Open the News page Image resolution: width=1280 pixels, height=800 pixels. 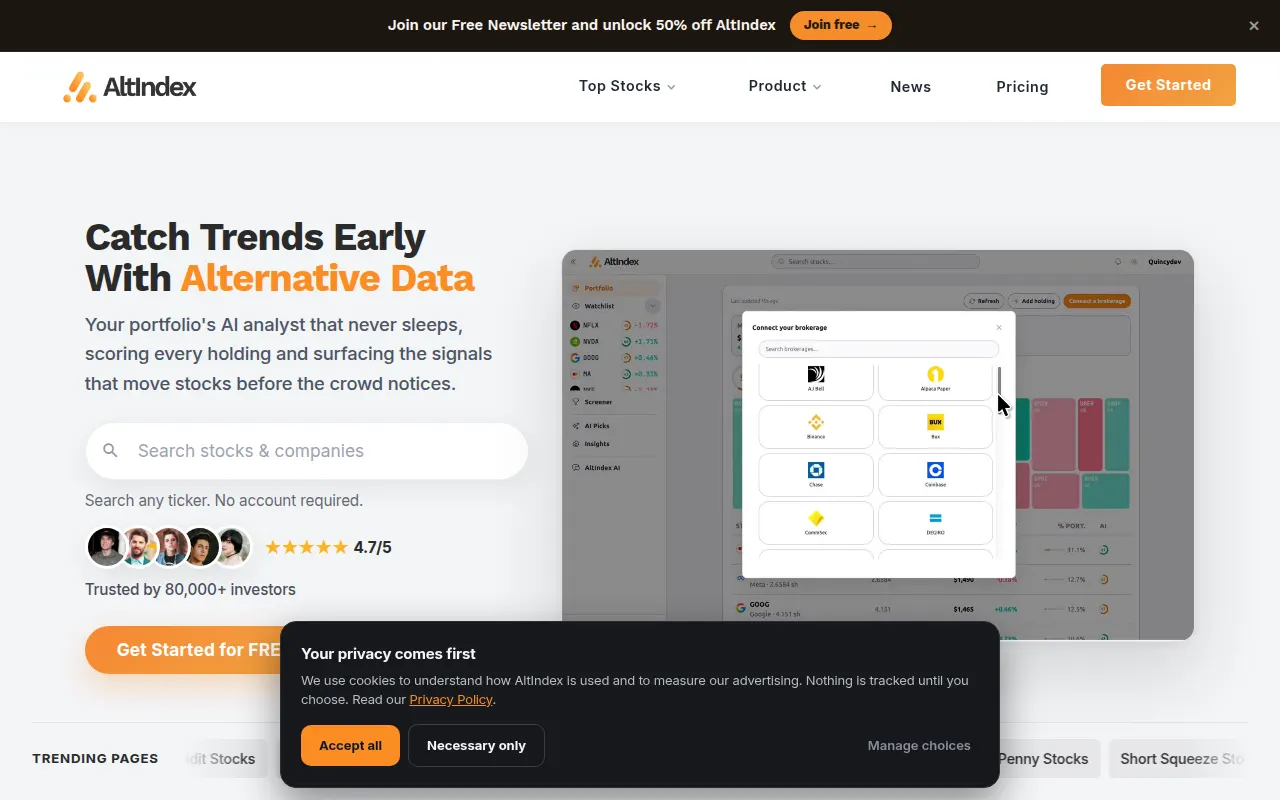click(911, 87)
